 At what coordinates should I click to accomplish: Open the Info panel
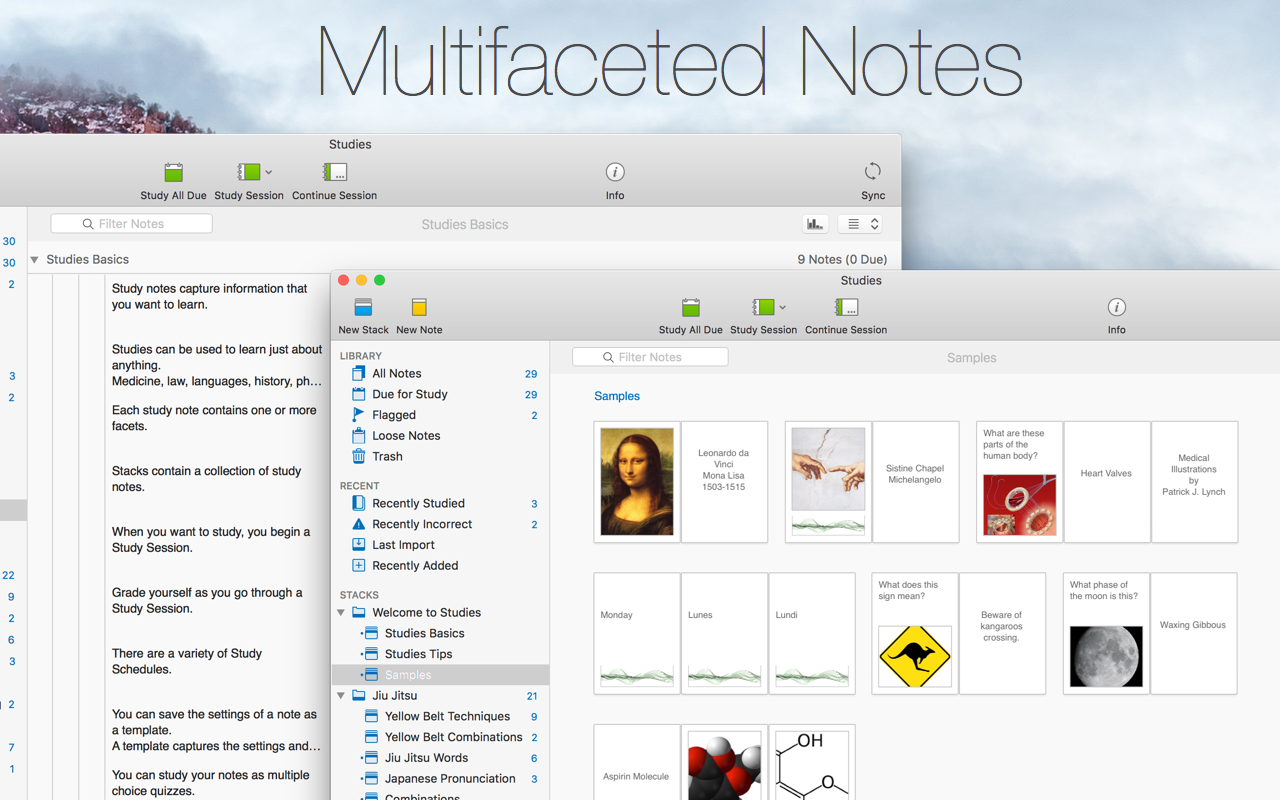1116,308
